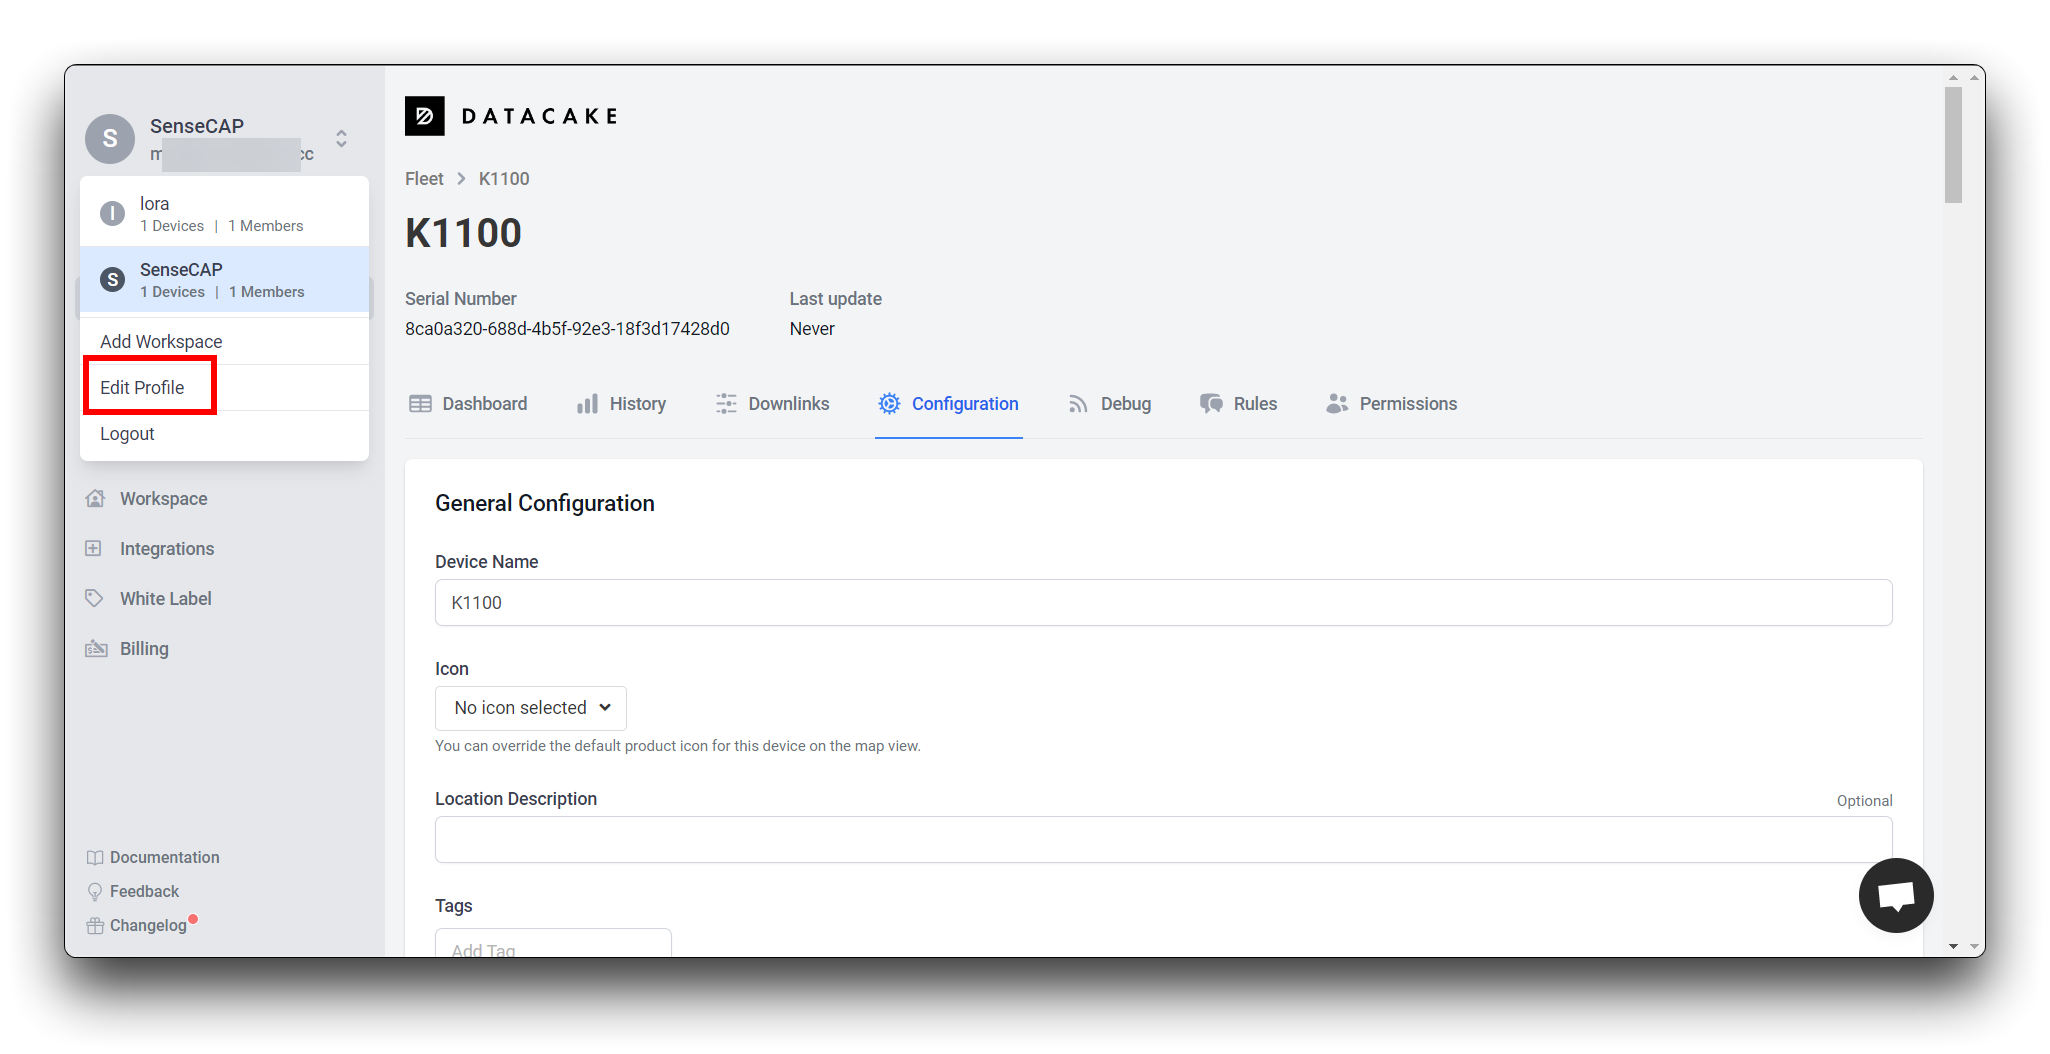The image size is (2050, 1054).
Task: Open the Feedback link
Action: click(x=145, y=892)
